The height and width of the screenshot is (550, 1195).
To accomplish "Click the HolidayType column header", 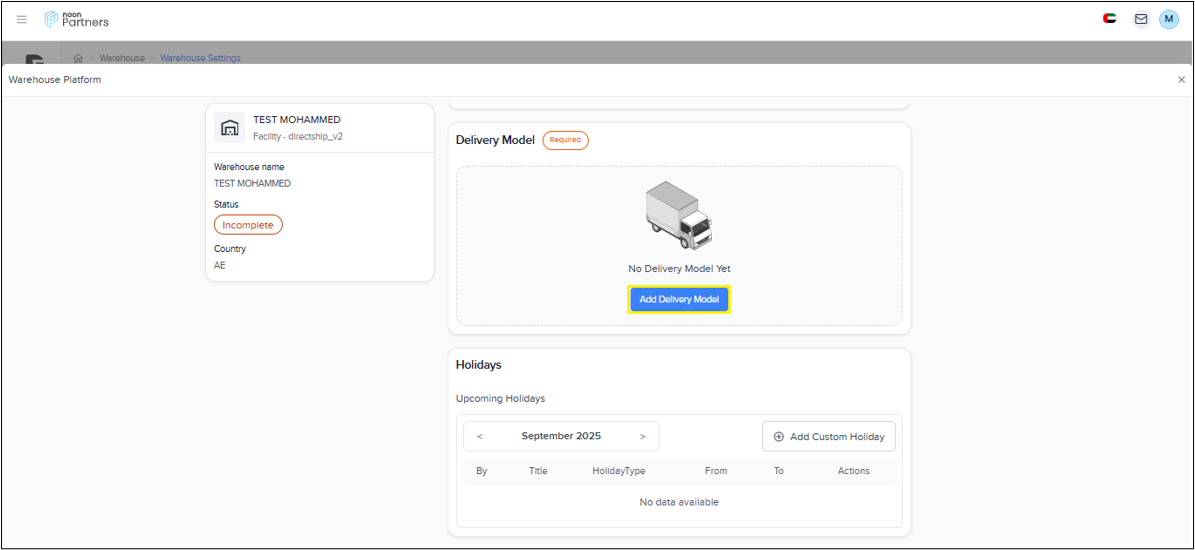I will [x=619, y=471].
